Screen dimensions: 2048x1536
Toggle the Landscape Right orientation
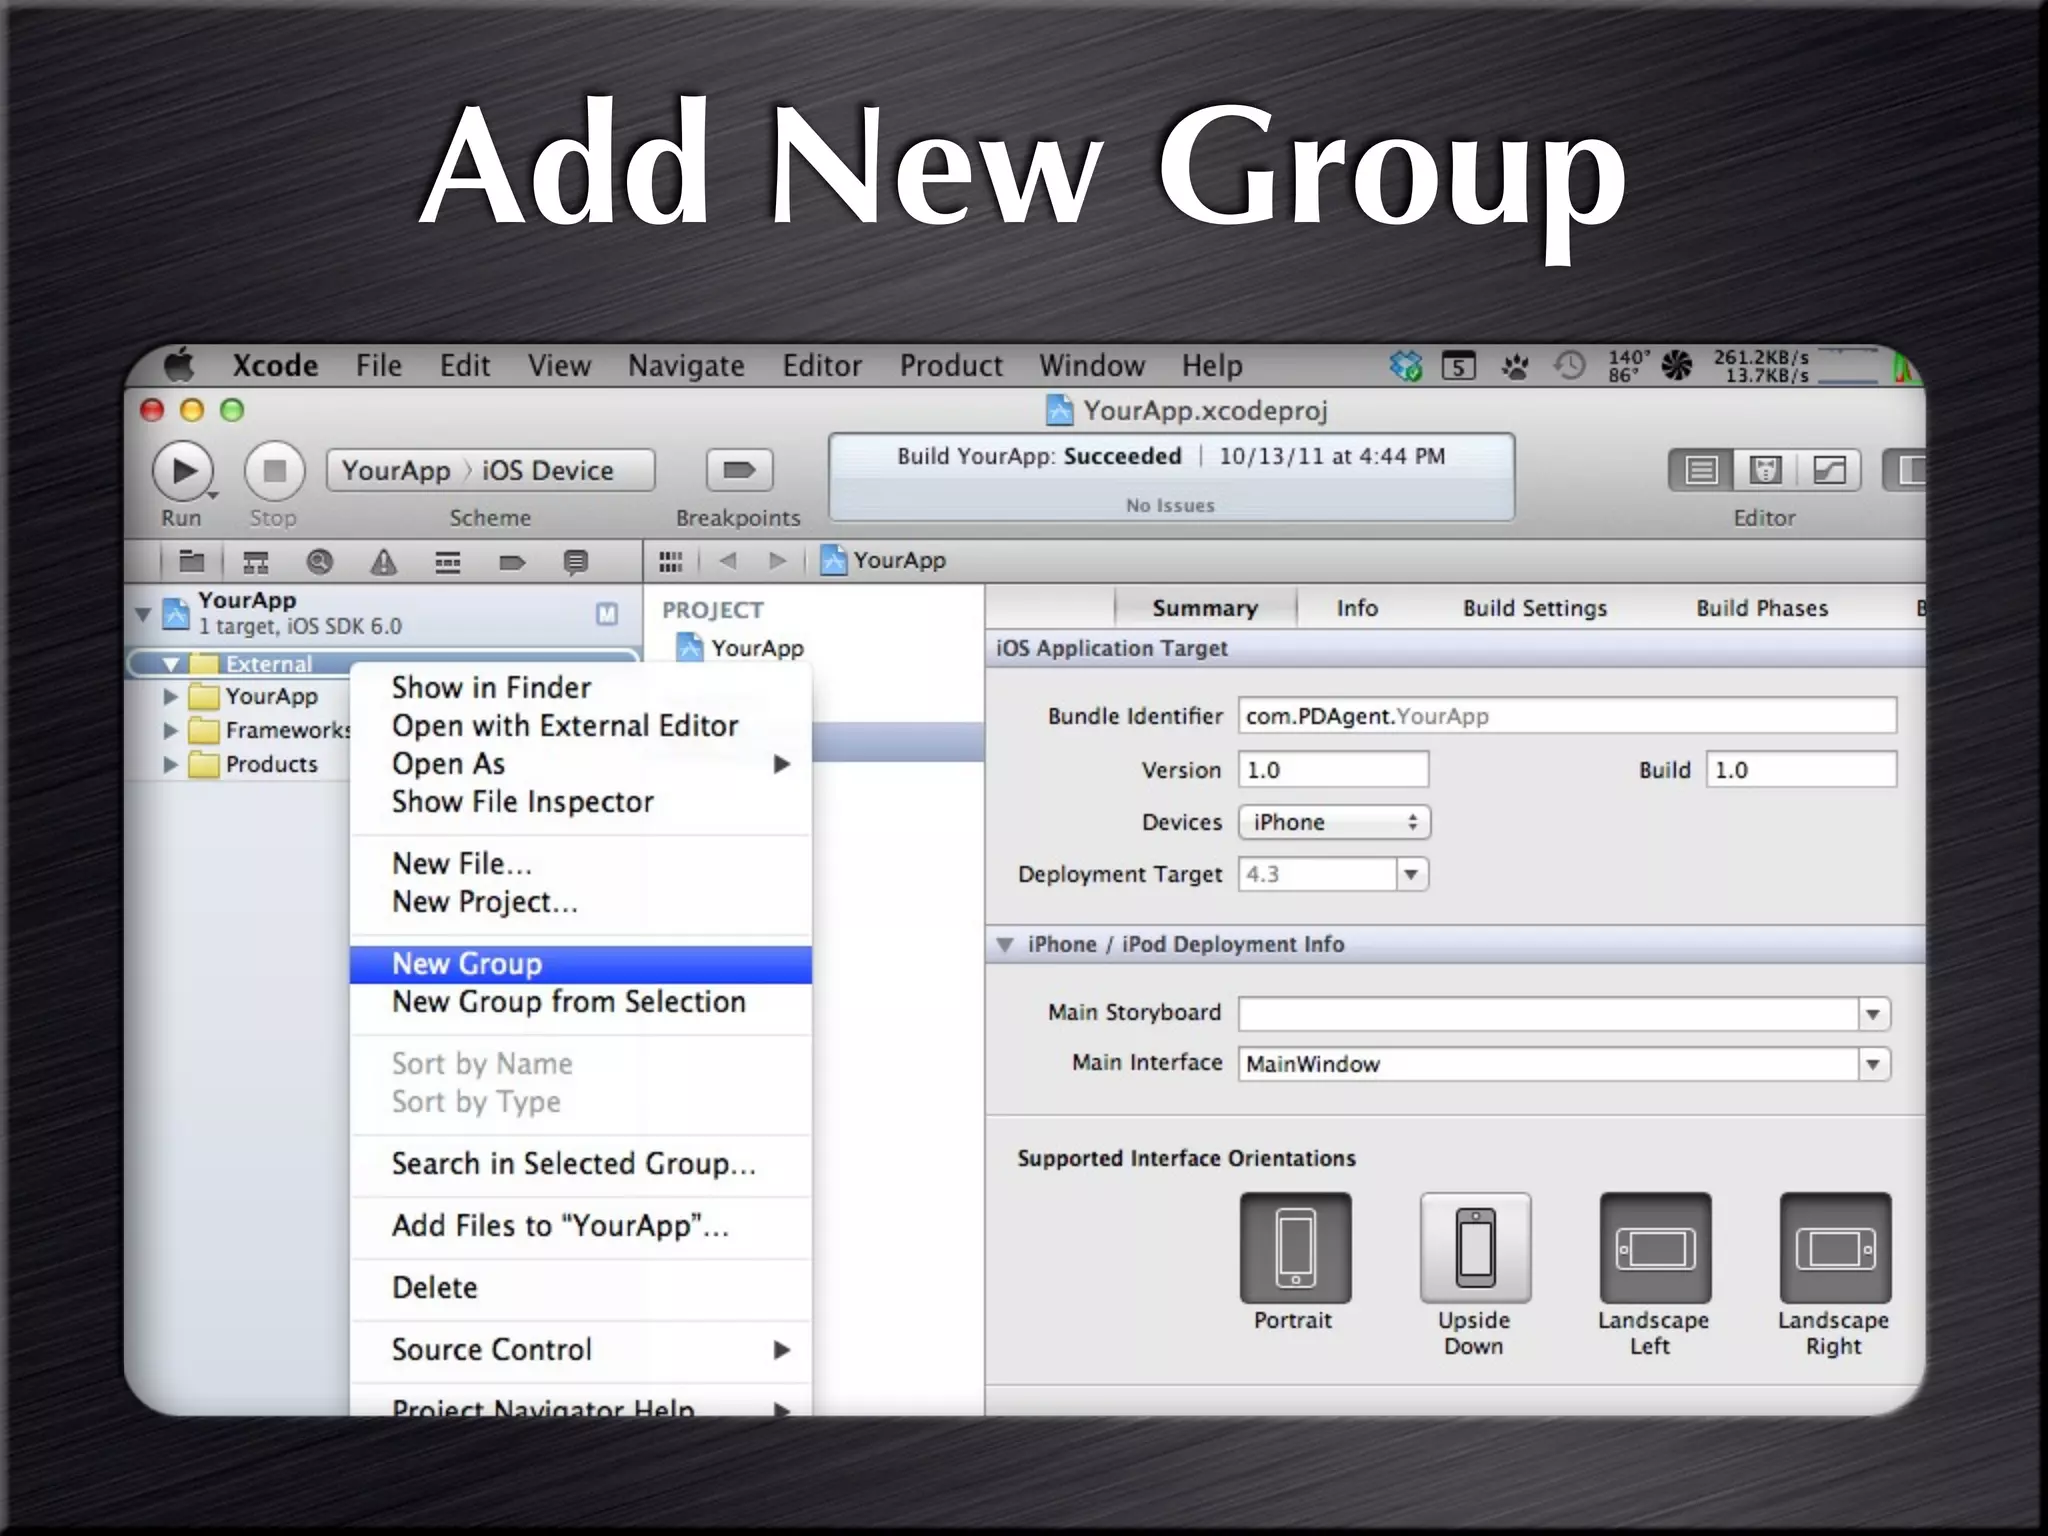(x=1835, y=1248)
